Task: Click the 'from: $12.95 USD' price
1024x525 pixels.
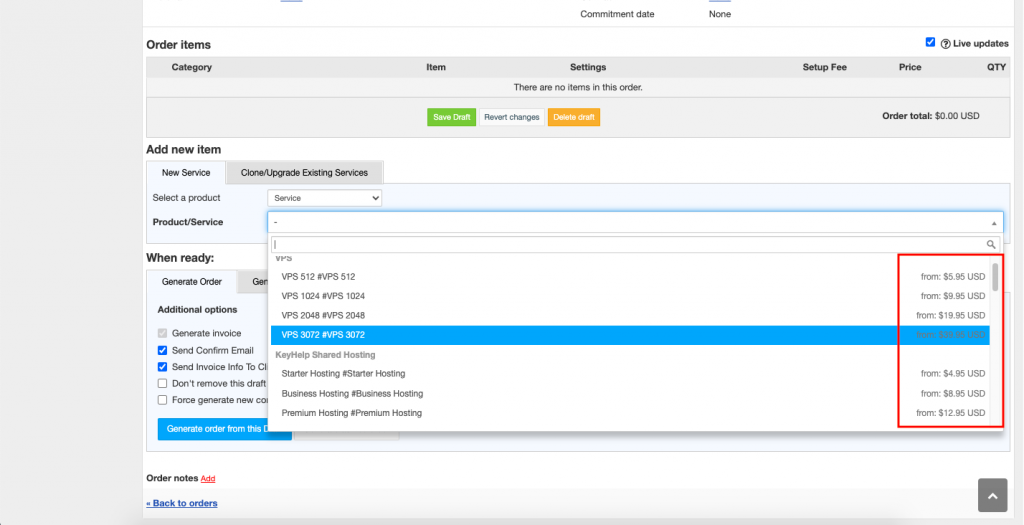Action: (x=950, y=413)
